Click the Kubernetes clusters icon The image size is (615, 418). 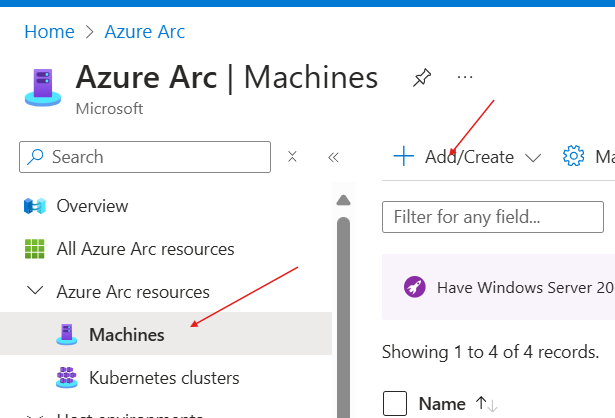point(67,378)
